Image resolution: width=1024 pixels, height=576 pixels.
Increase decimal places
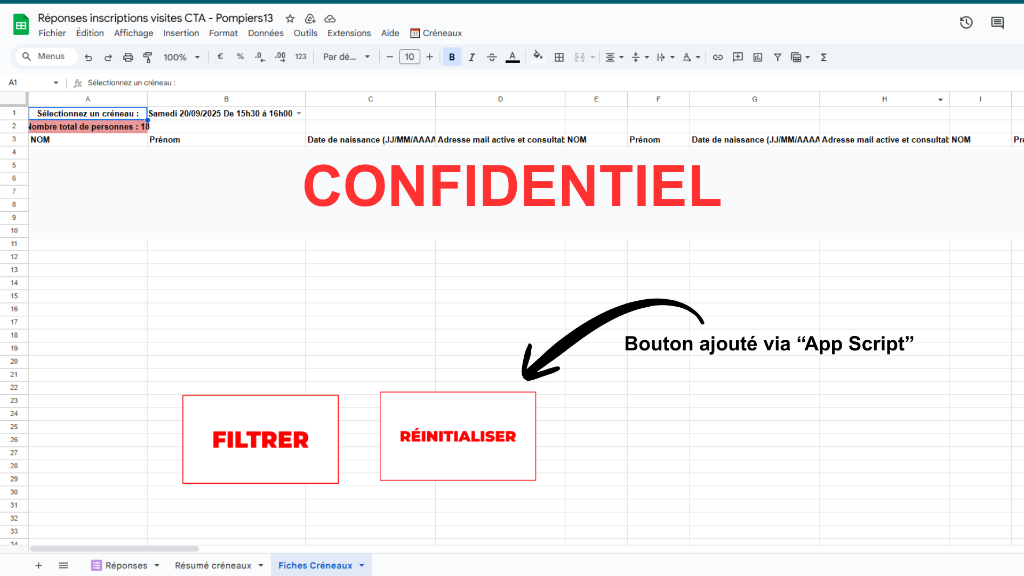pos(280,57)
